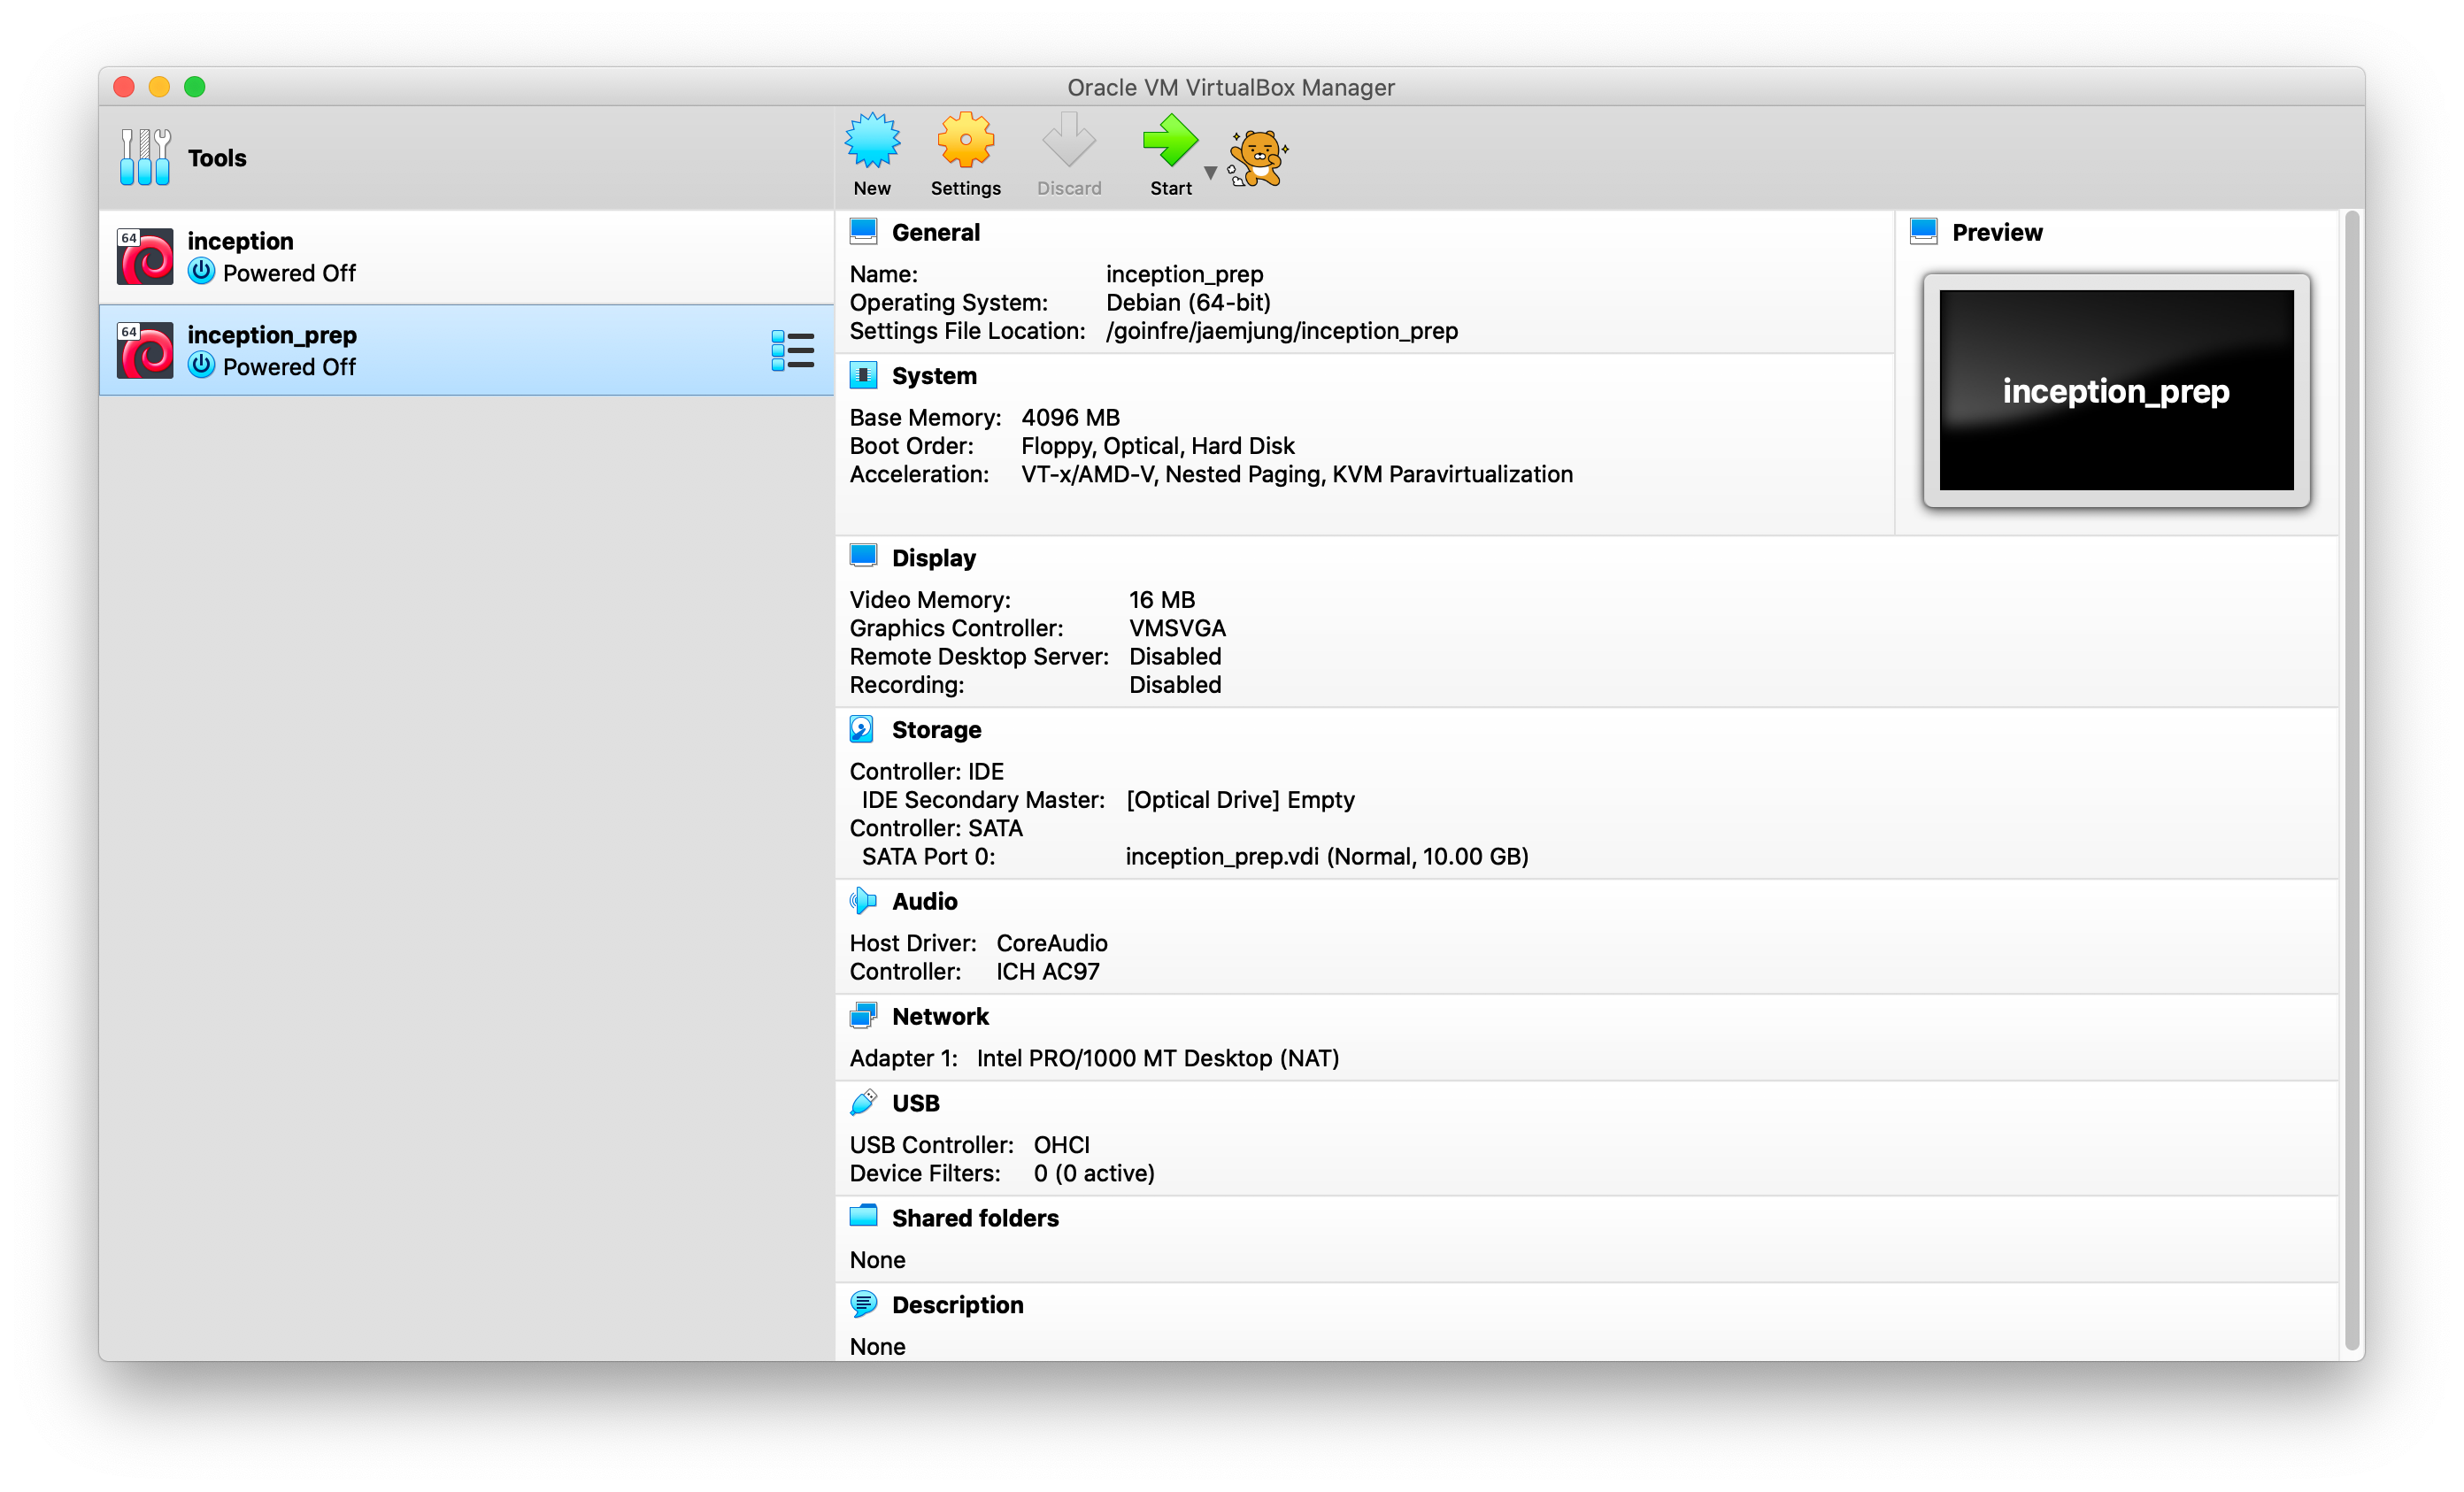
Task: Click the Display section icon
Action: 863,556
